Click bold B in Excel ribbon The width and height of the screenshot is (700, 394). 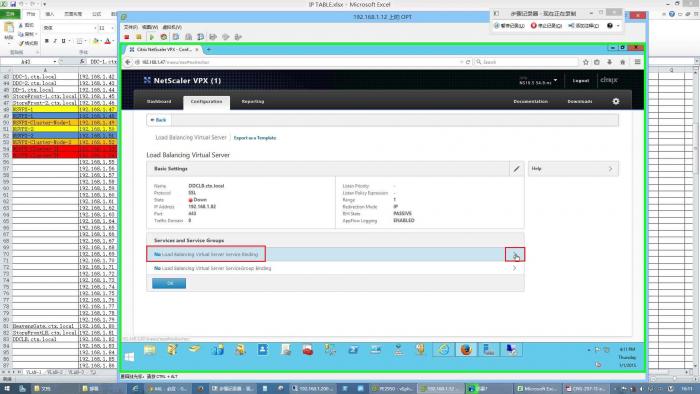click(x=46, y=41)
